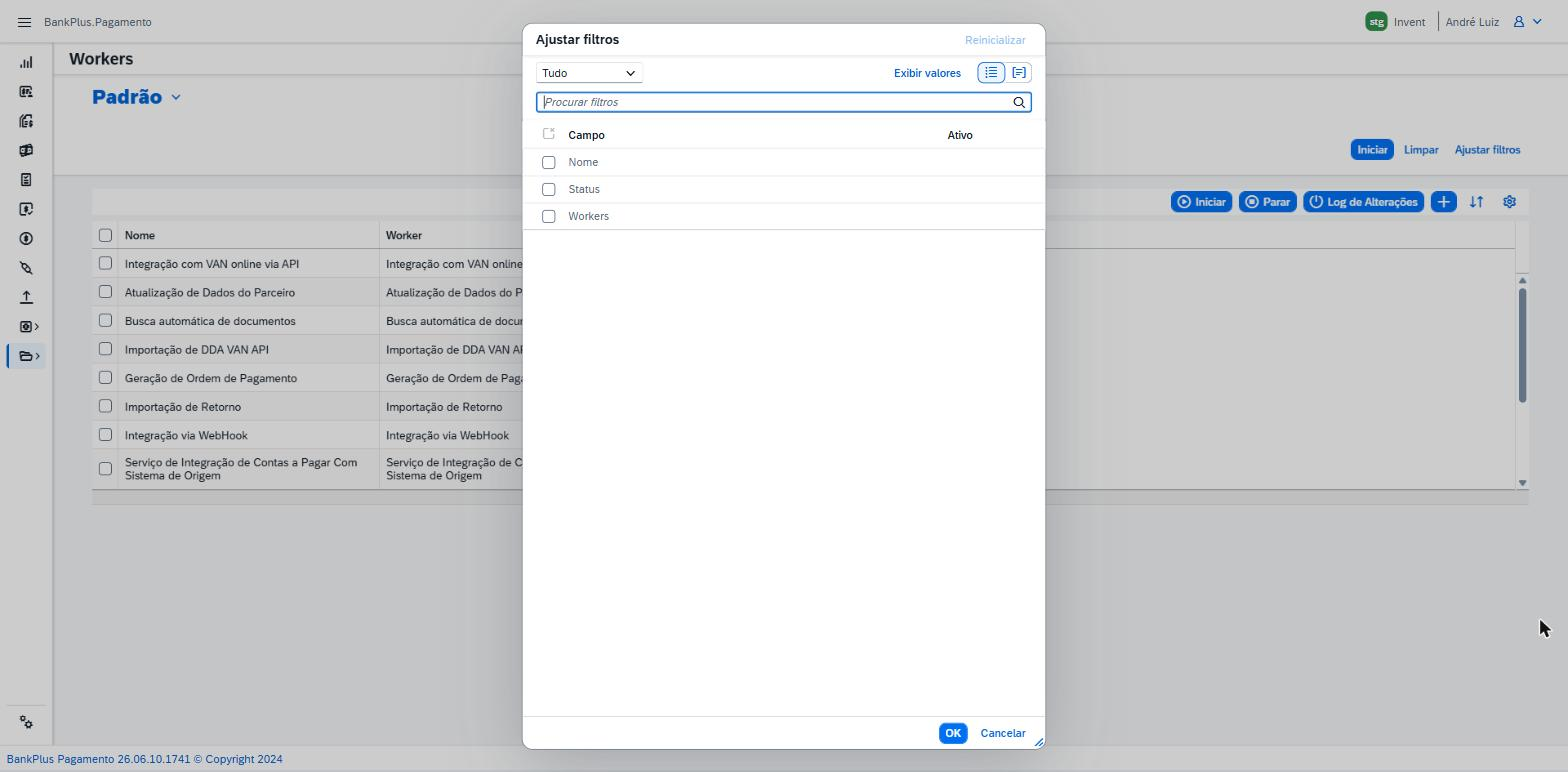Tick the Nome filter checkbox
Image resolution: width=1568 pixels, height=772 pixels.
pyautogui.click(x=548, y=162)
